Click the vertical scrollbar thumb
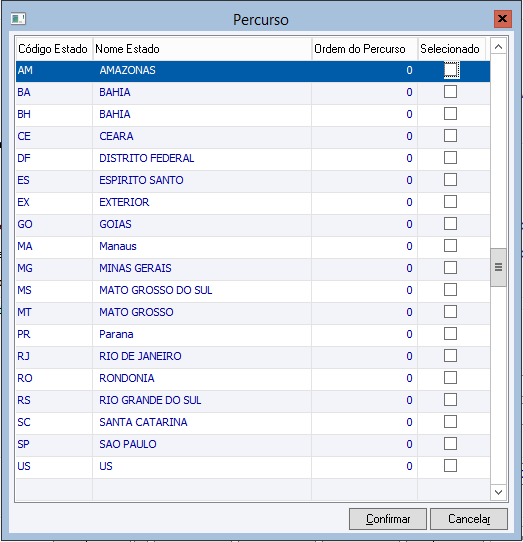Screen dimensions: 523x542 click(498, 267)
